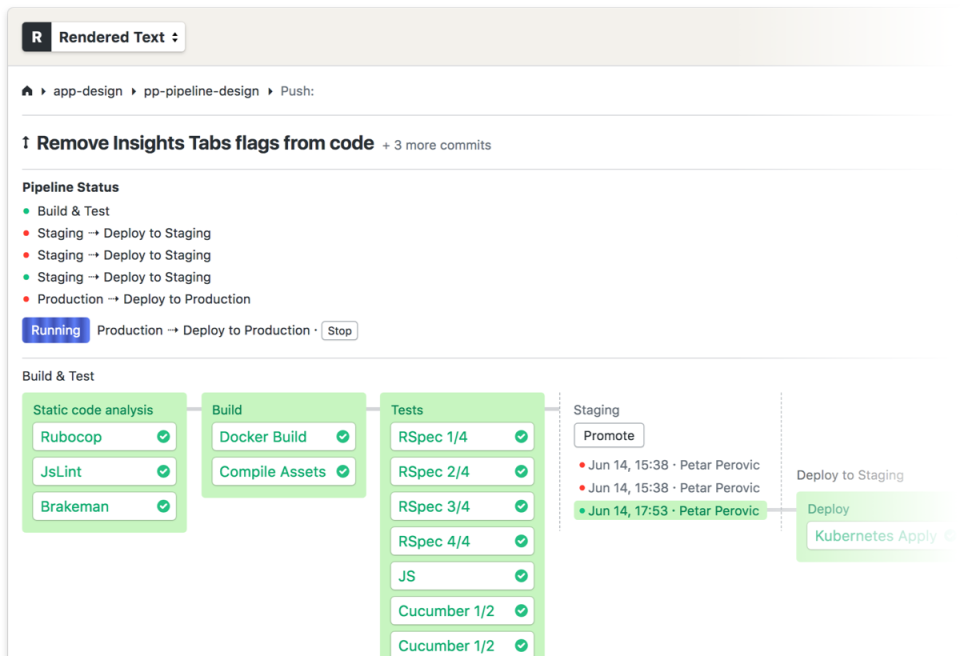Screen dimensions: 960x656
Task: Click the checkmark on RSpec 1/4
Action: (520, 436)
